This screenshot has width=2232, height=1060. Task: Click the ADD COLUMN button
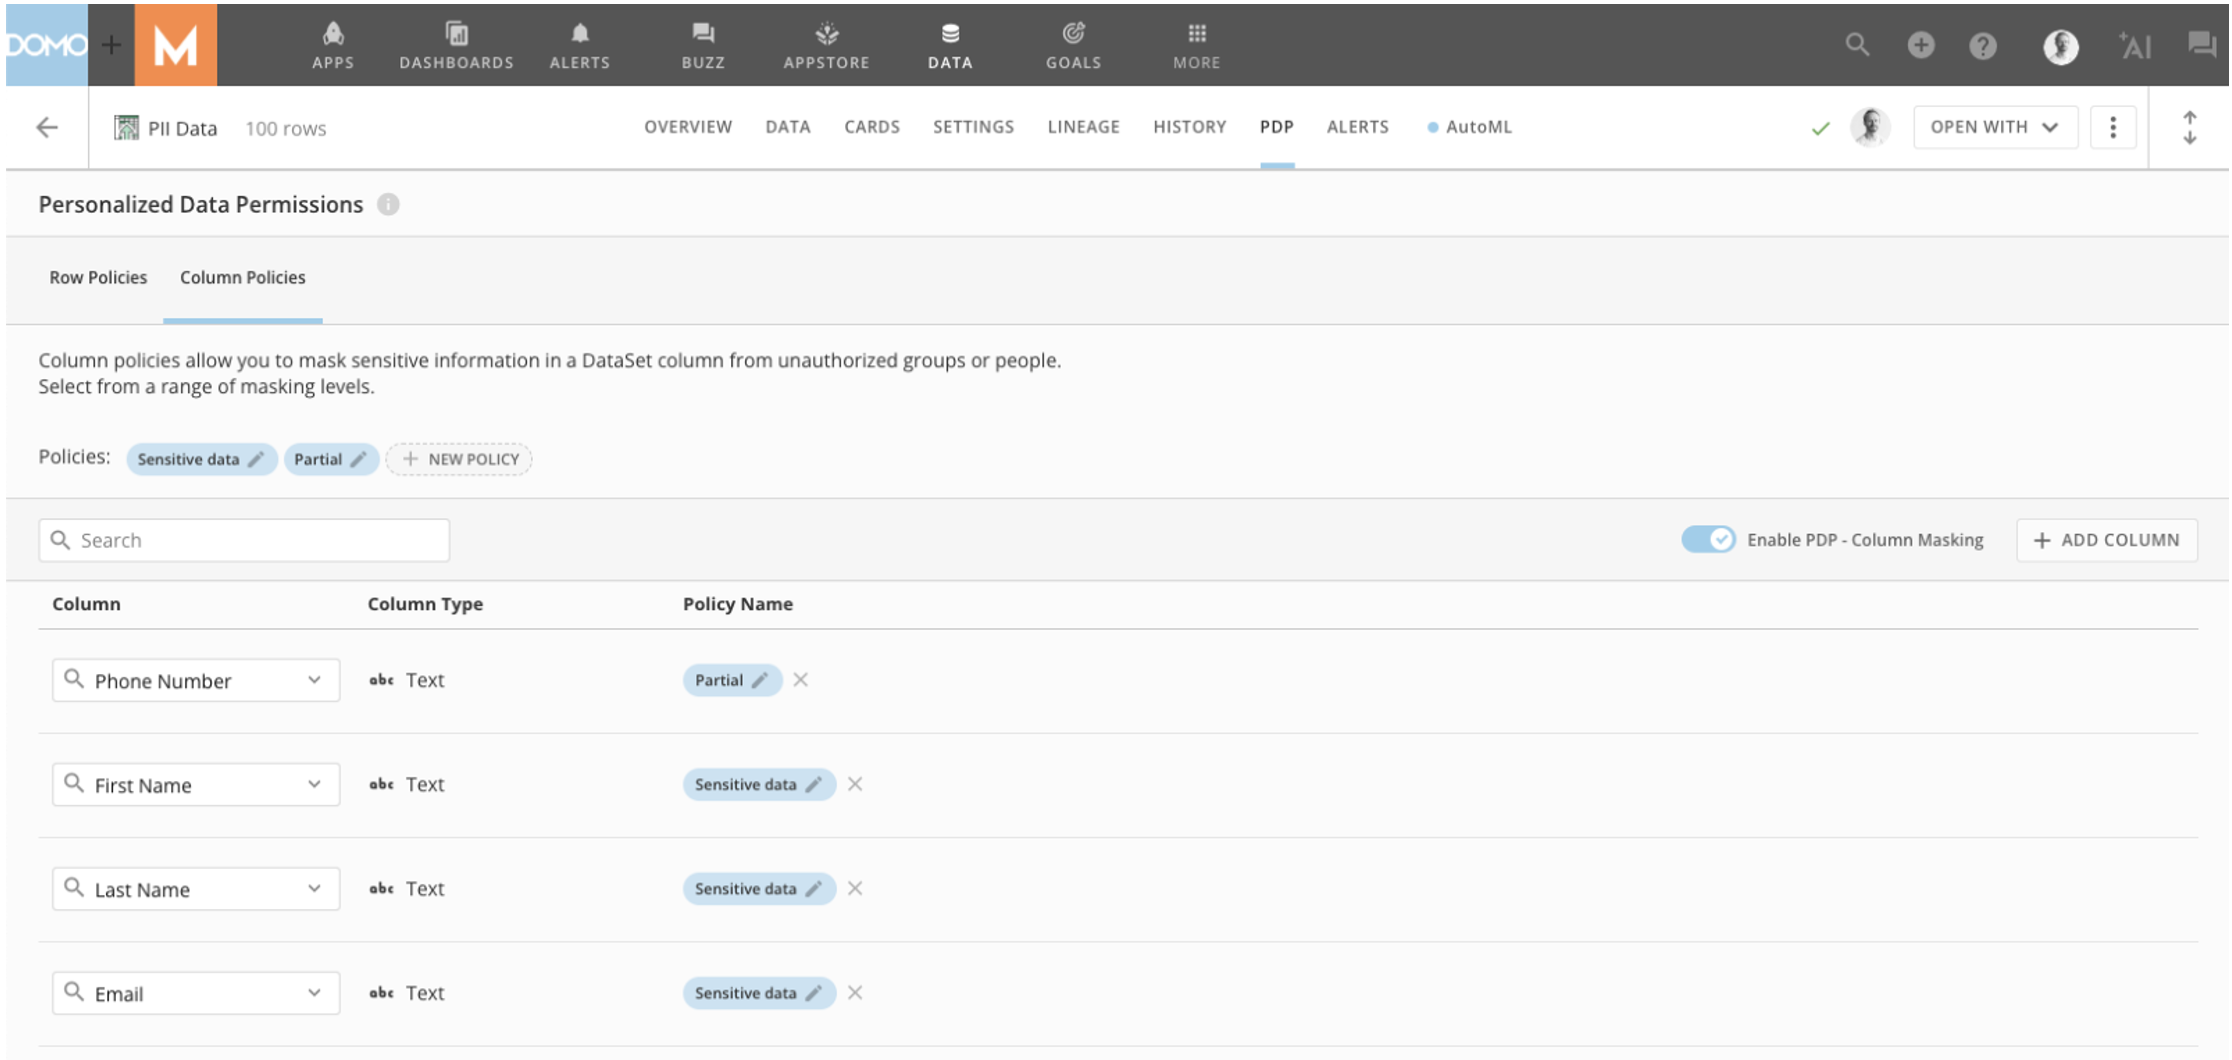pyautogui.click(x=2107, y=540)
